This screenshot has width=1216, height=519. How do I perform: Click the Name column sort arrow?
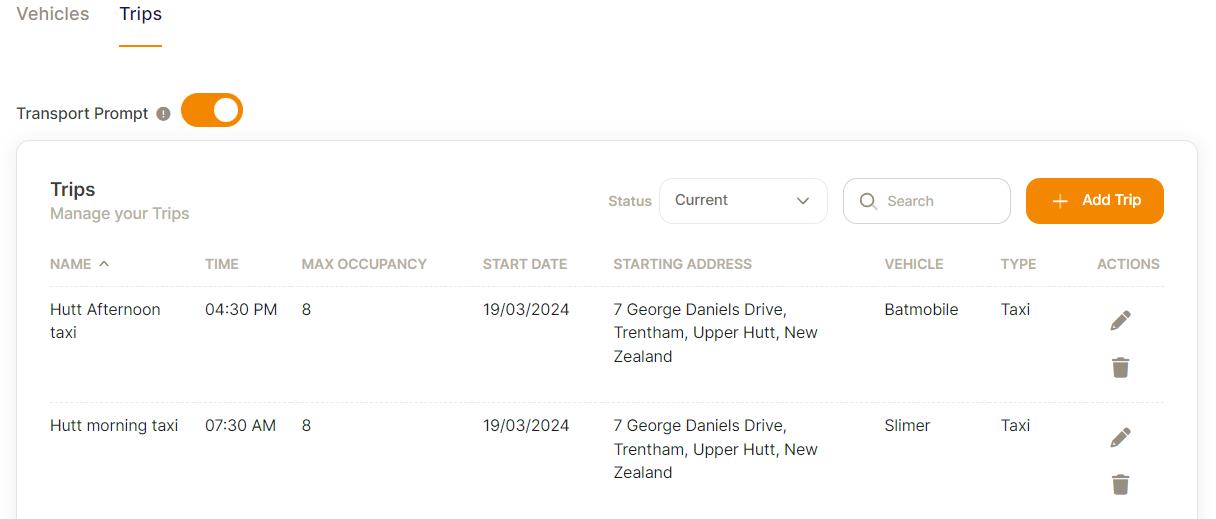click(104, 264)
